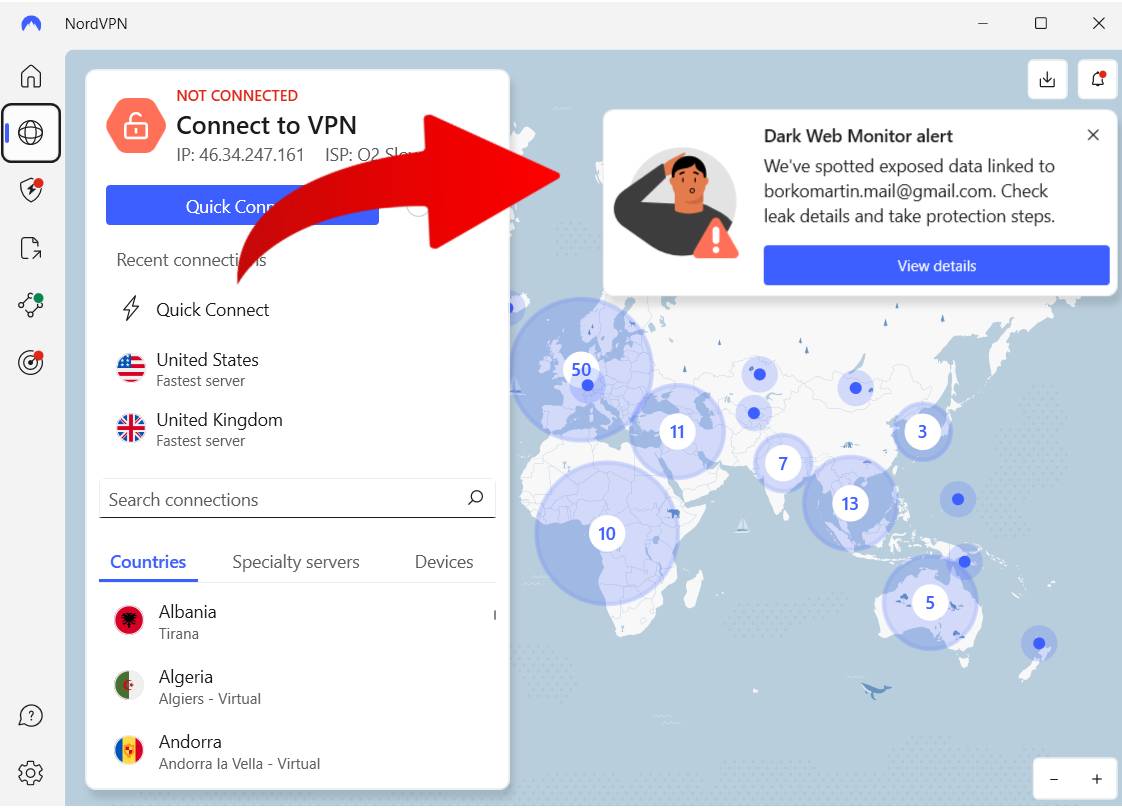The width and height of the screenshot is (1122, 808).
Task: Click the Africa cluster marked 10
Action: click(607, 534)
